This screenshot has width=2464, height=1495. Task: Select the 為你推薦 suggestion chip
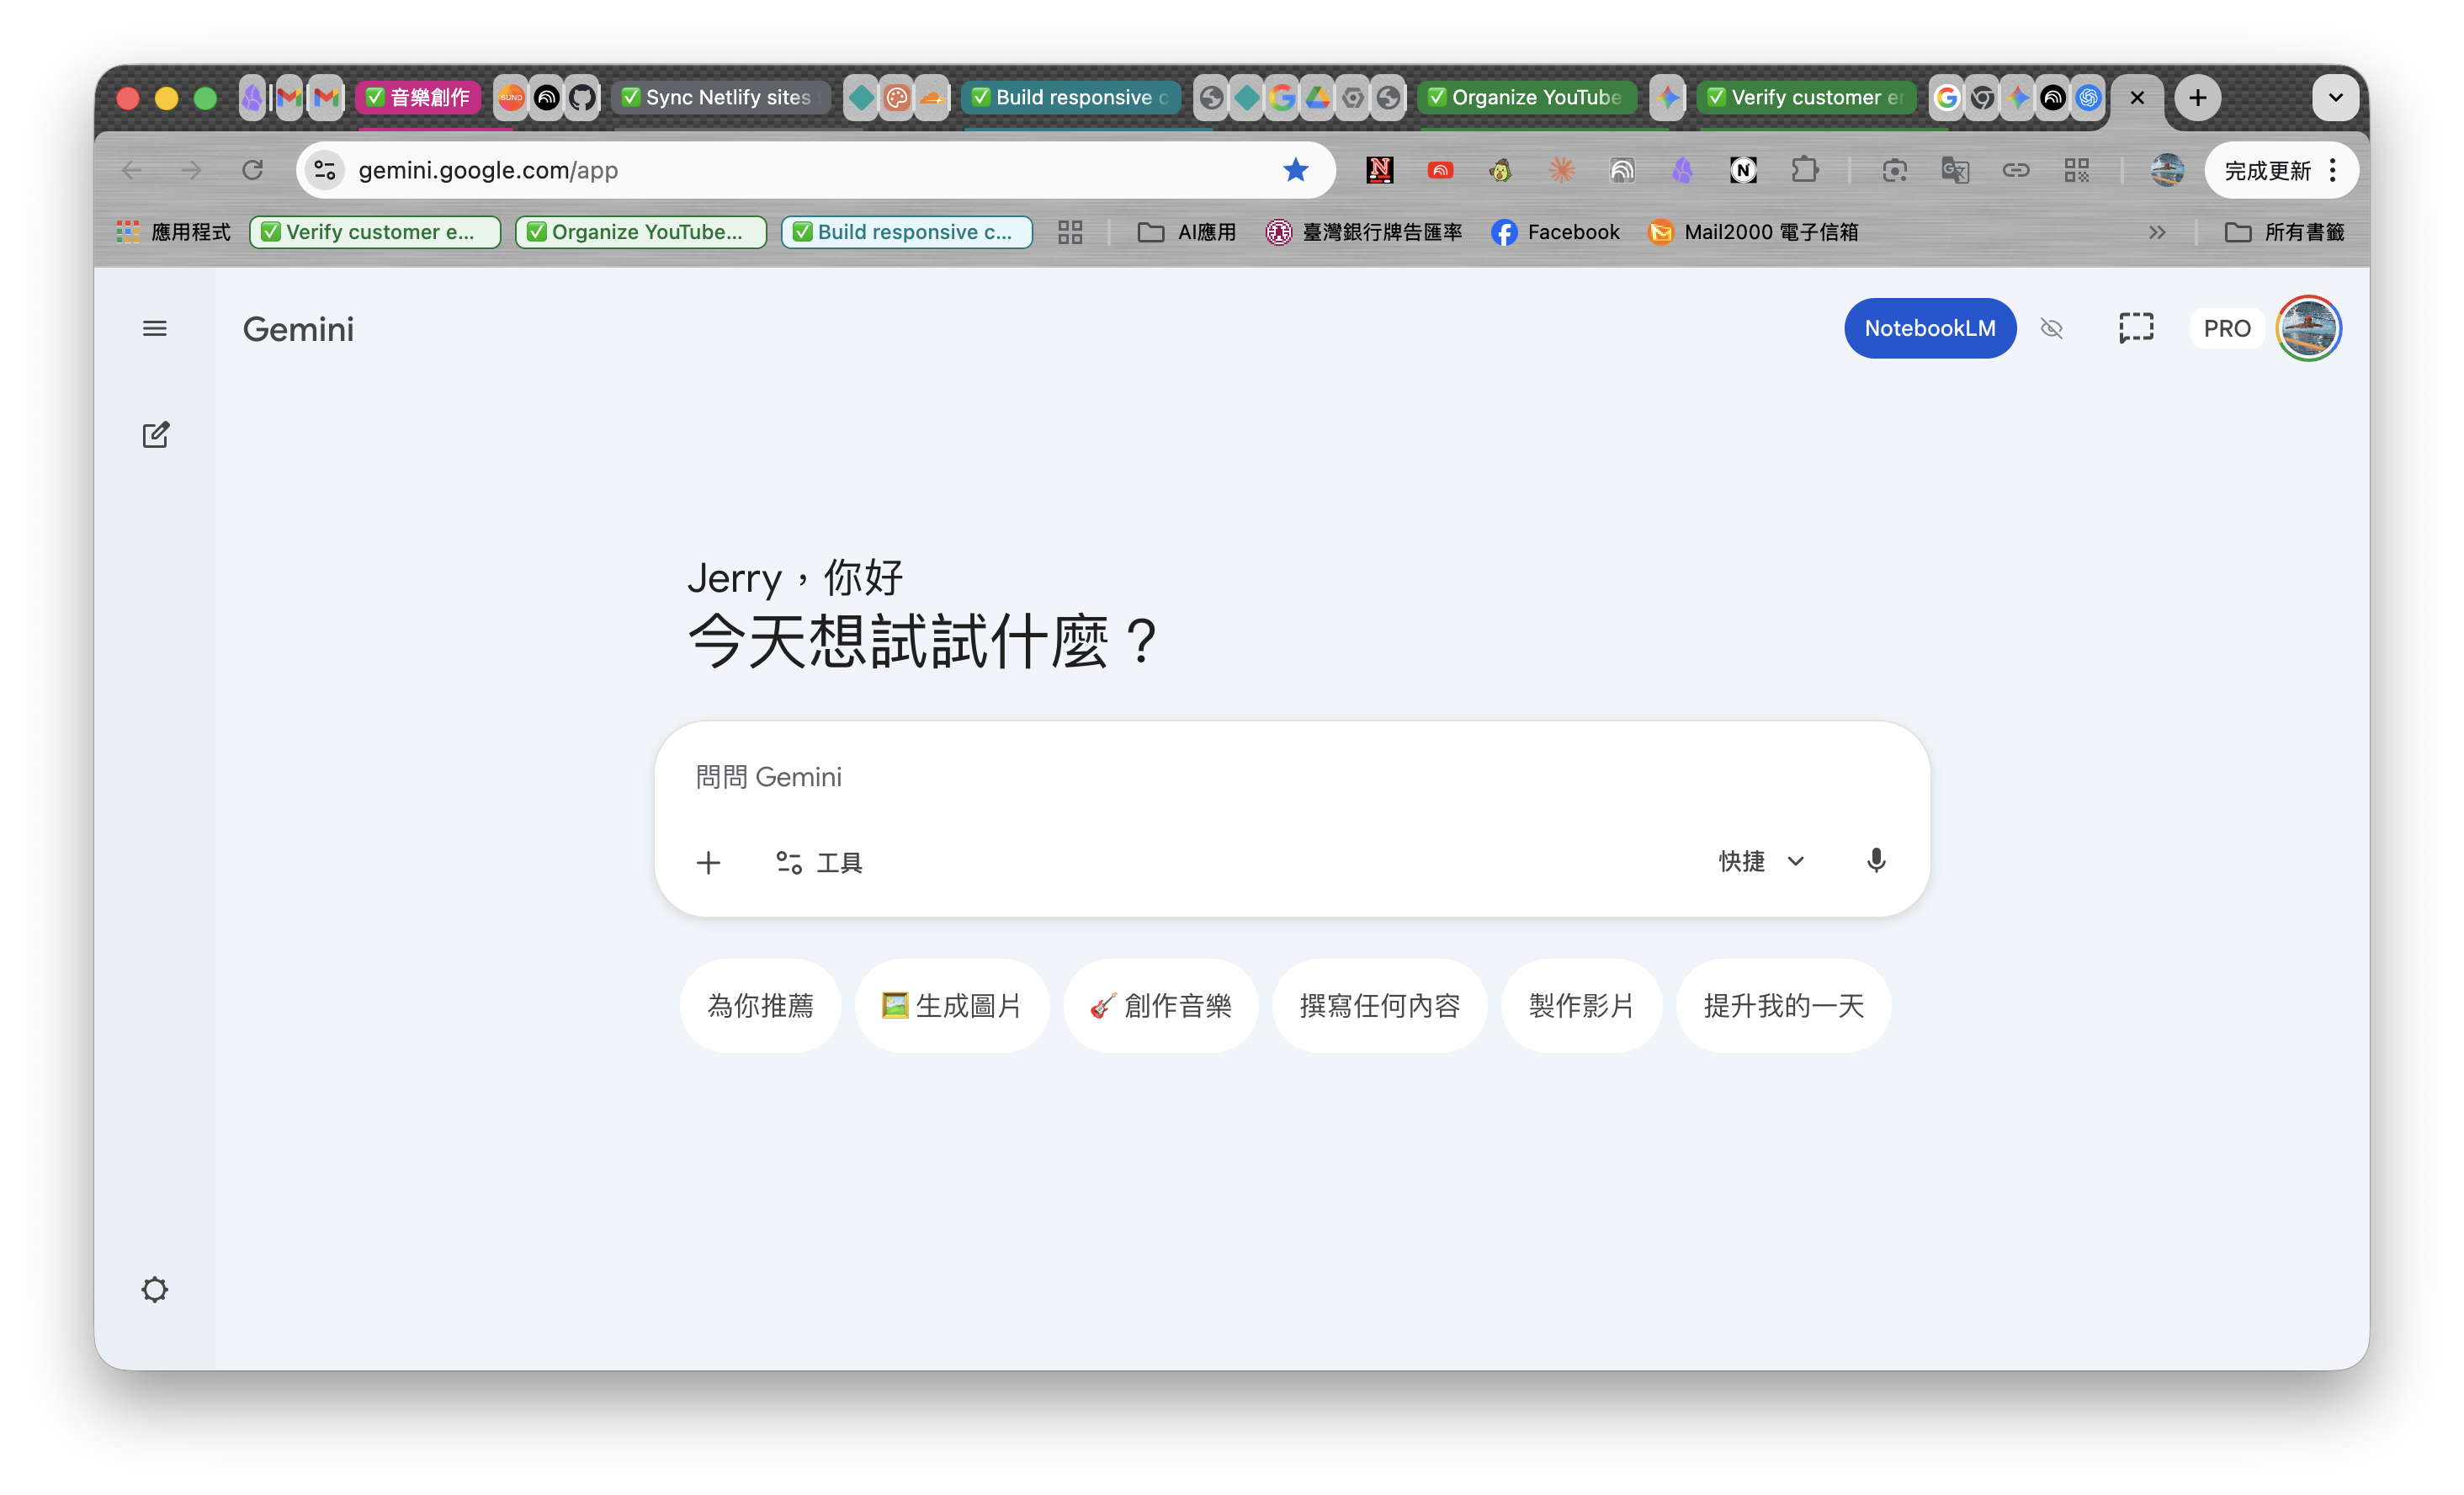760,1005
